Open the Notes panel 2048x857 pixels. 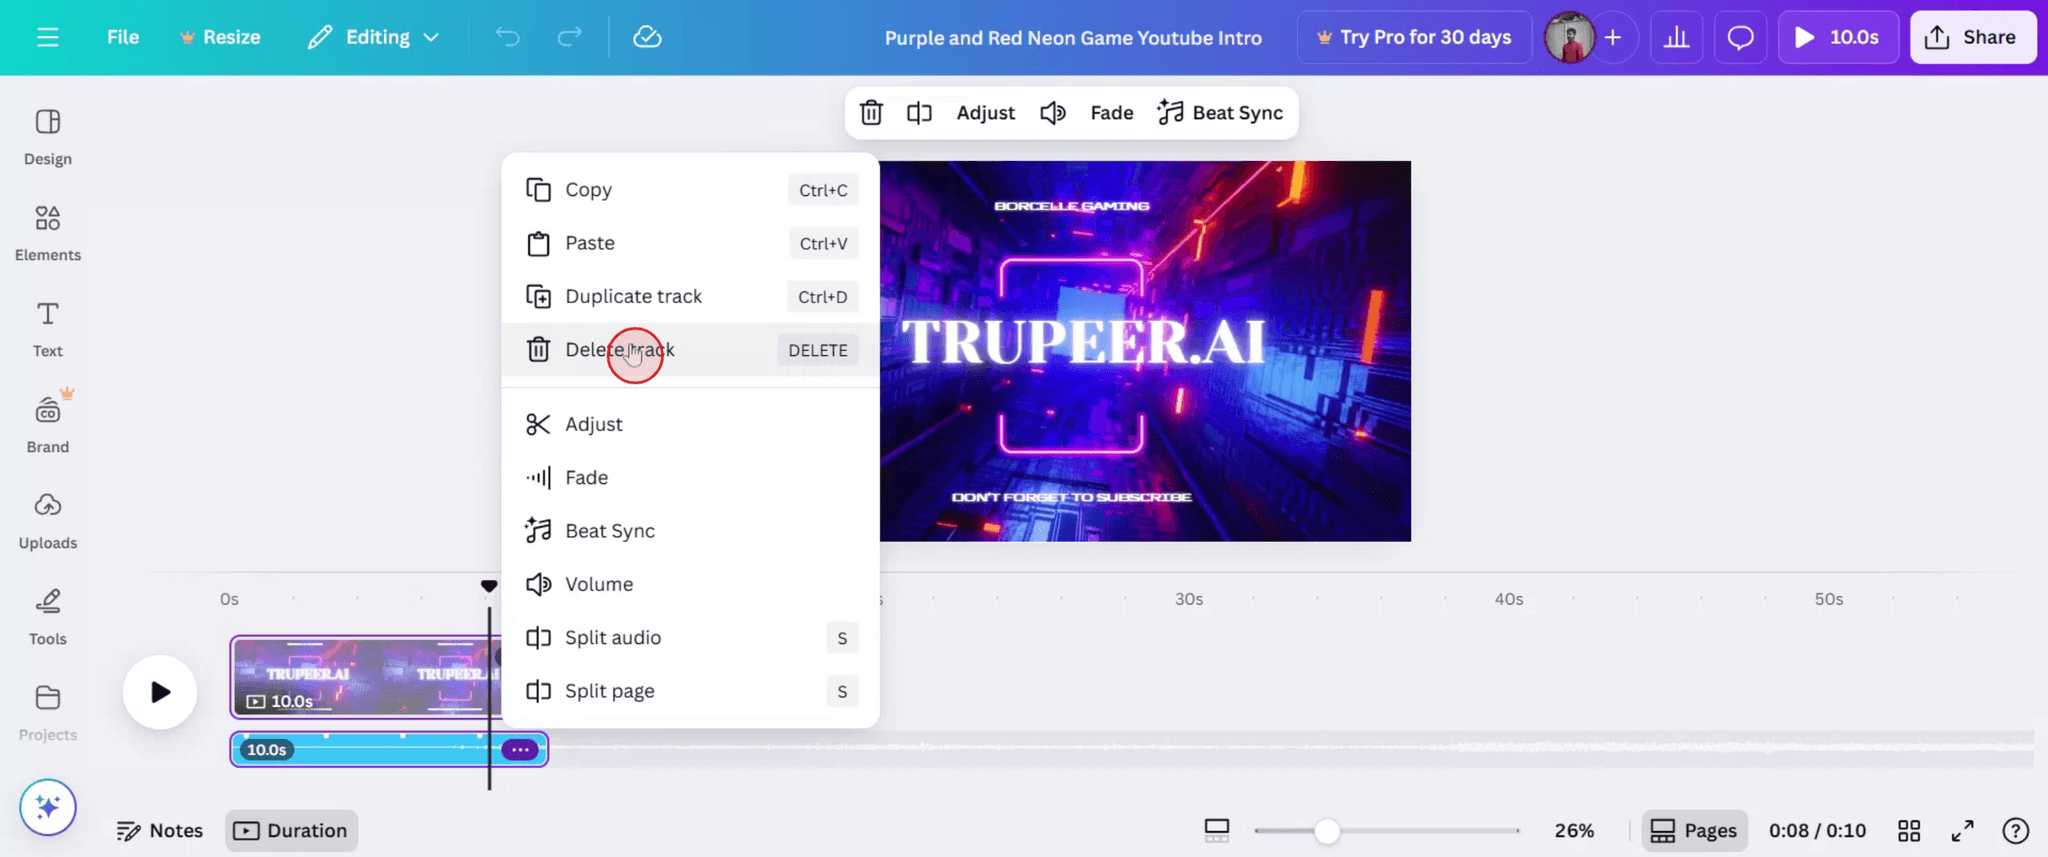[x=160, y=831]
